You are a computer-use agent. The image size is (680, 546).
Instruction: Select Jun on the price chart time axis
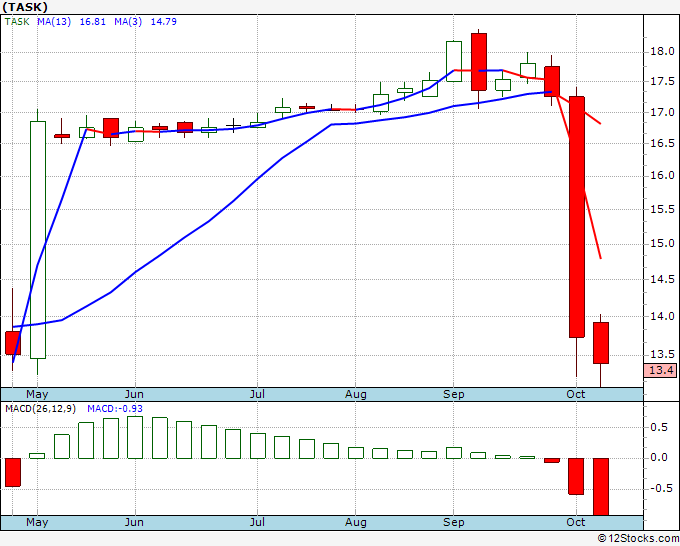pyautogui.click(x=134, y=394)
